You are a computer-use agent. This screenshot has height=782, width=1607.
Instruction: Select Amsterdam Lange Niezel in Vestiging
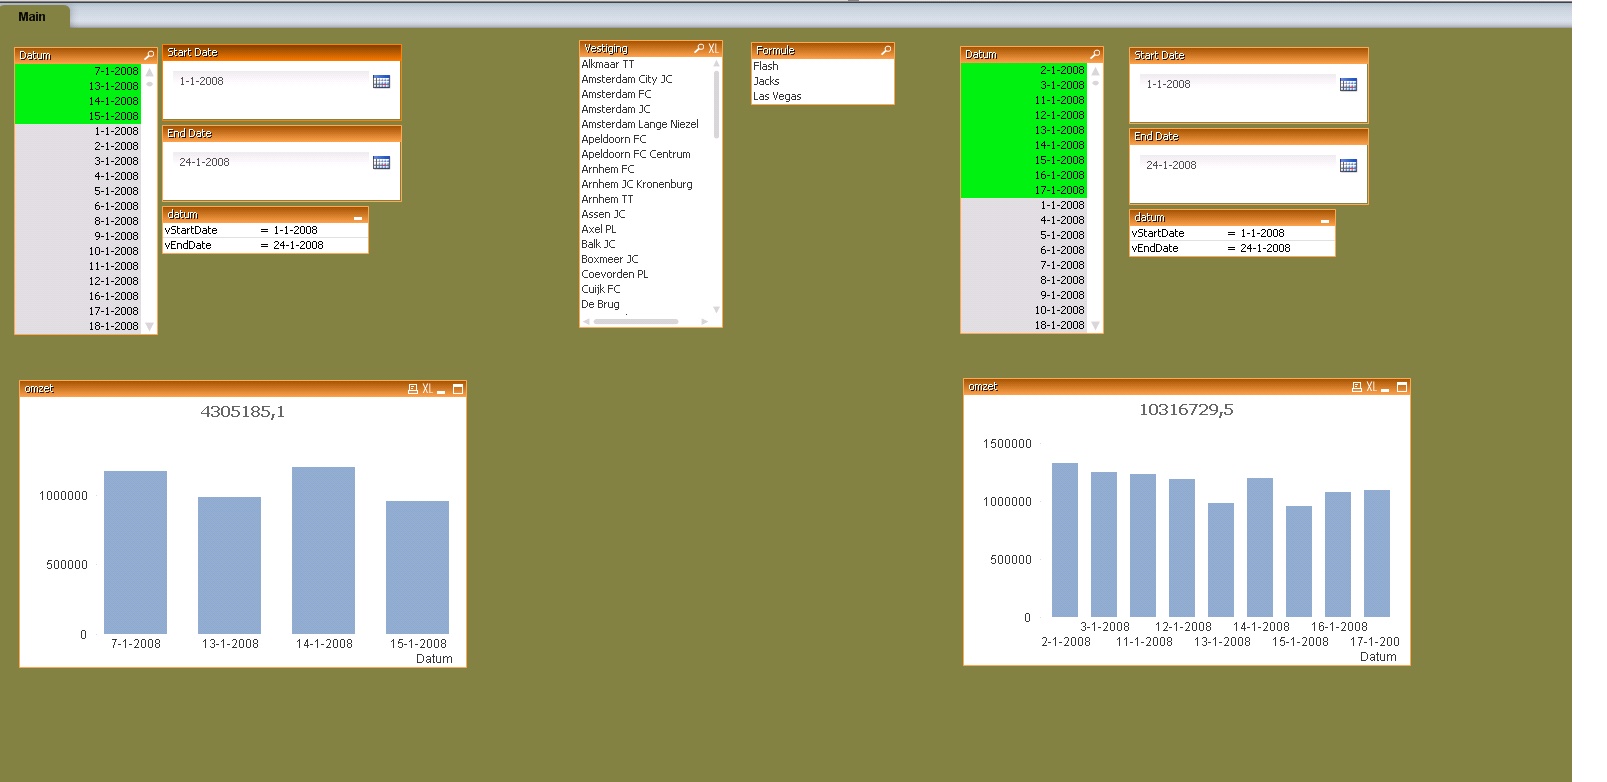click(x=646, y=124)
